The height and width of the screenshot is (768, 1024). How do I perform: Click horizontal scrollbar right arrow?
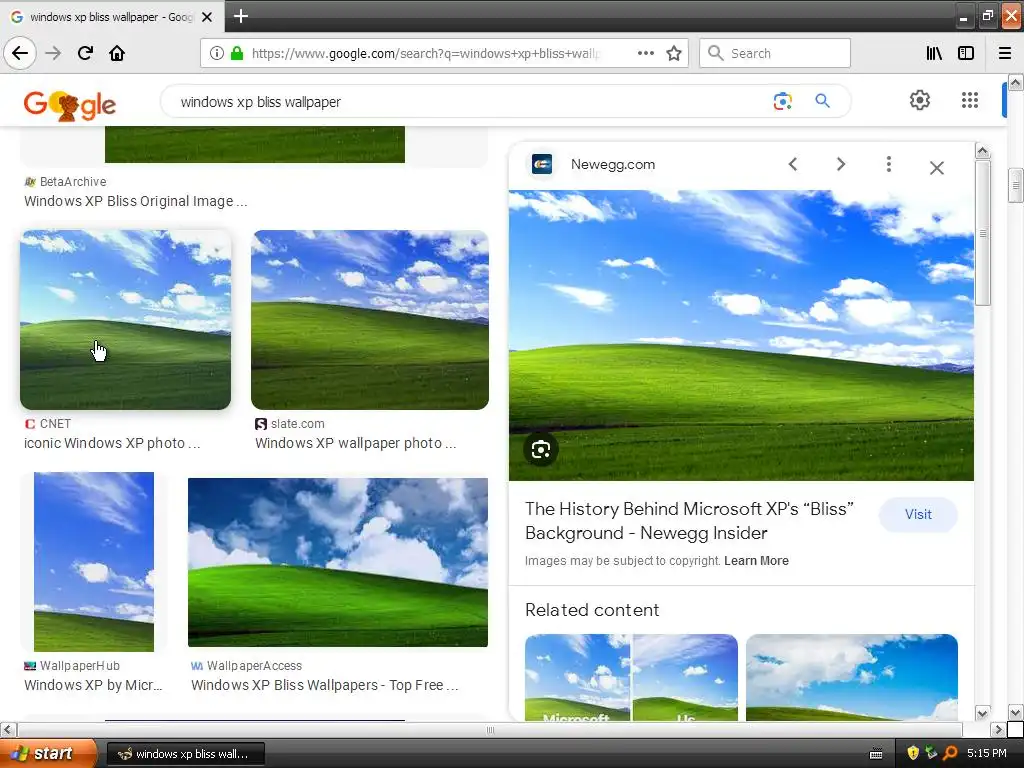[998, 729]
